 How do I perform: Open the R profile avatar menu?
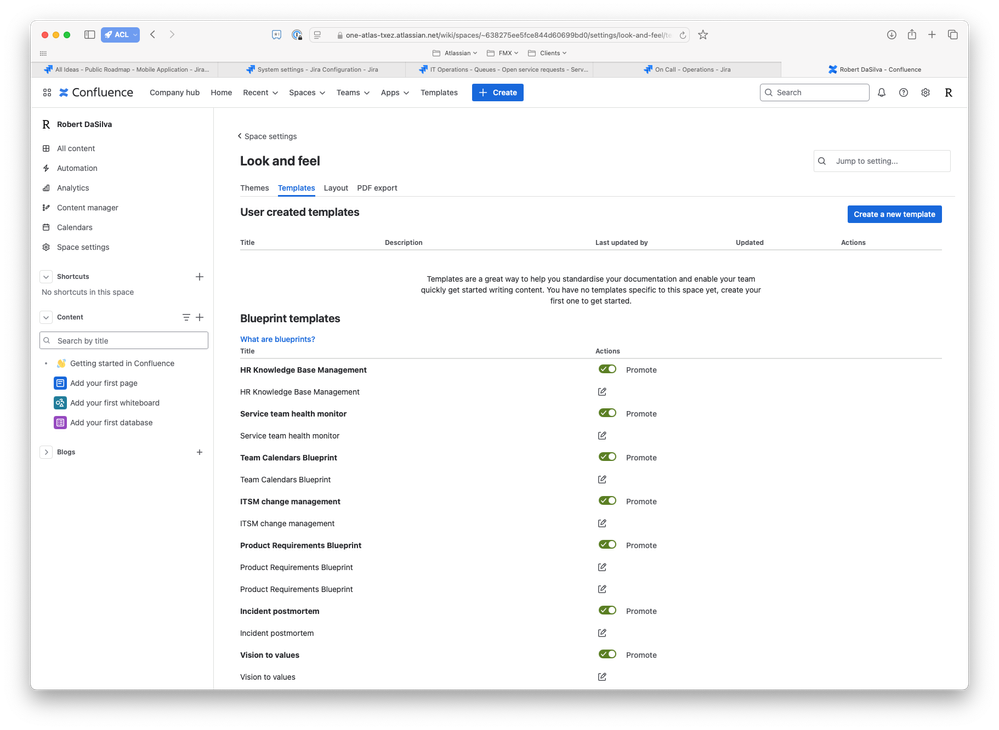pyautogui.click(x=948, y=92)
